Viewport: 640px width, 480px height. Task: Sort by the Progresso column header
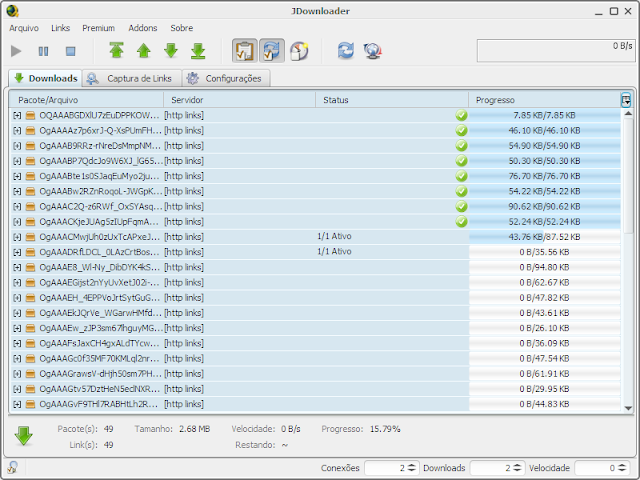pyautogui.click(x=544, y=100)
